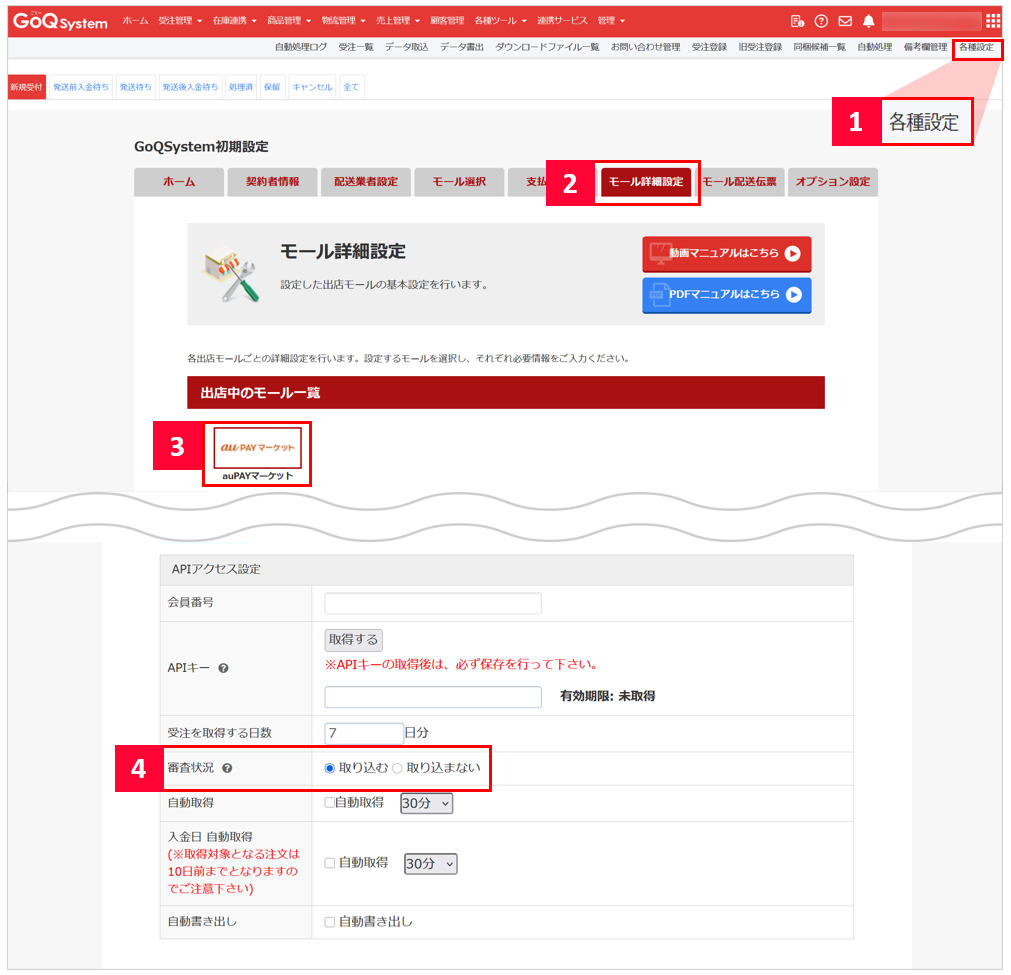Select the auPAYマーケット mall logo
The width and height of the screenshot is (1011, 975).
(257, 449)
